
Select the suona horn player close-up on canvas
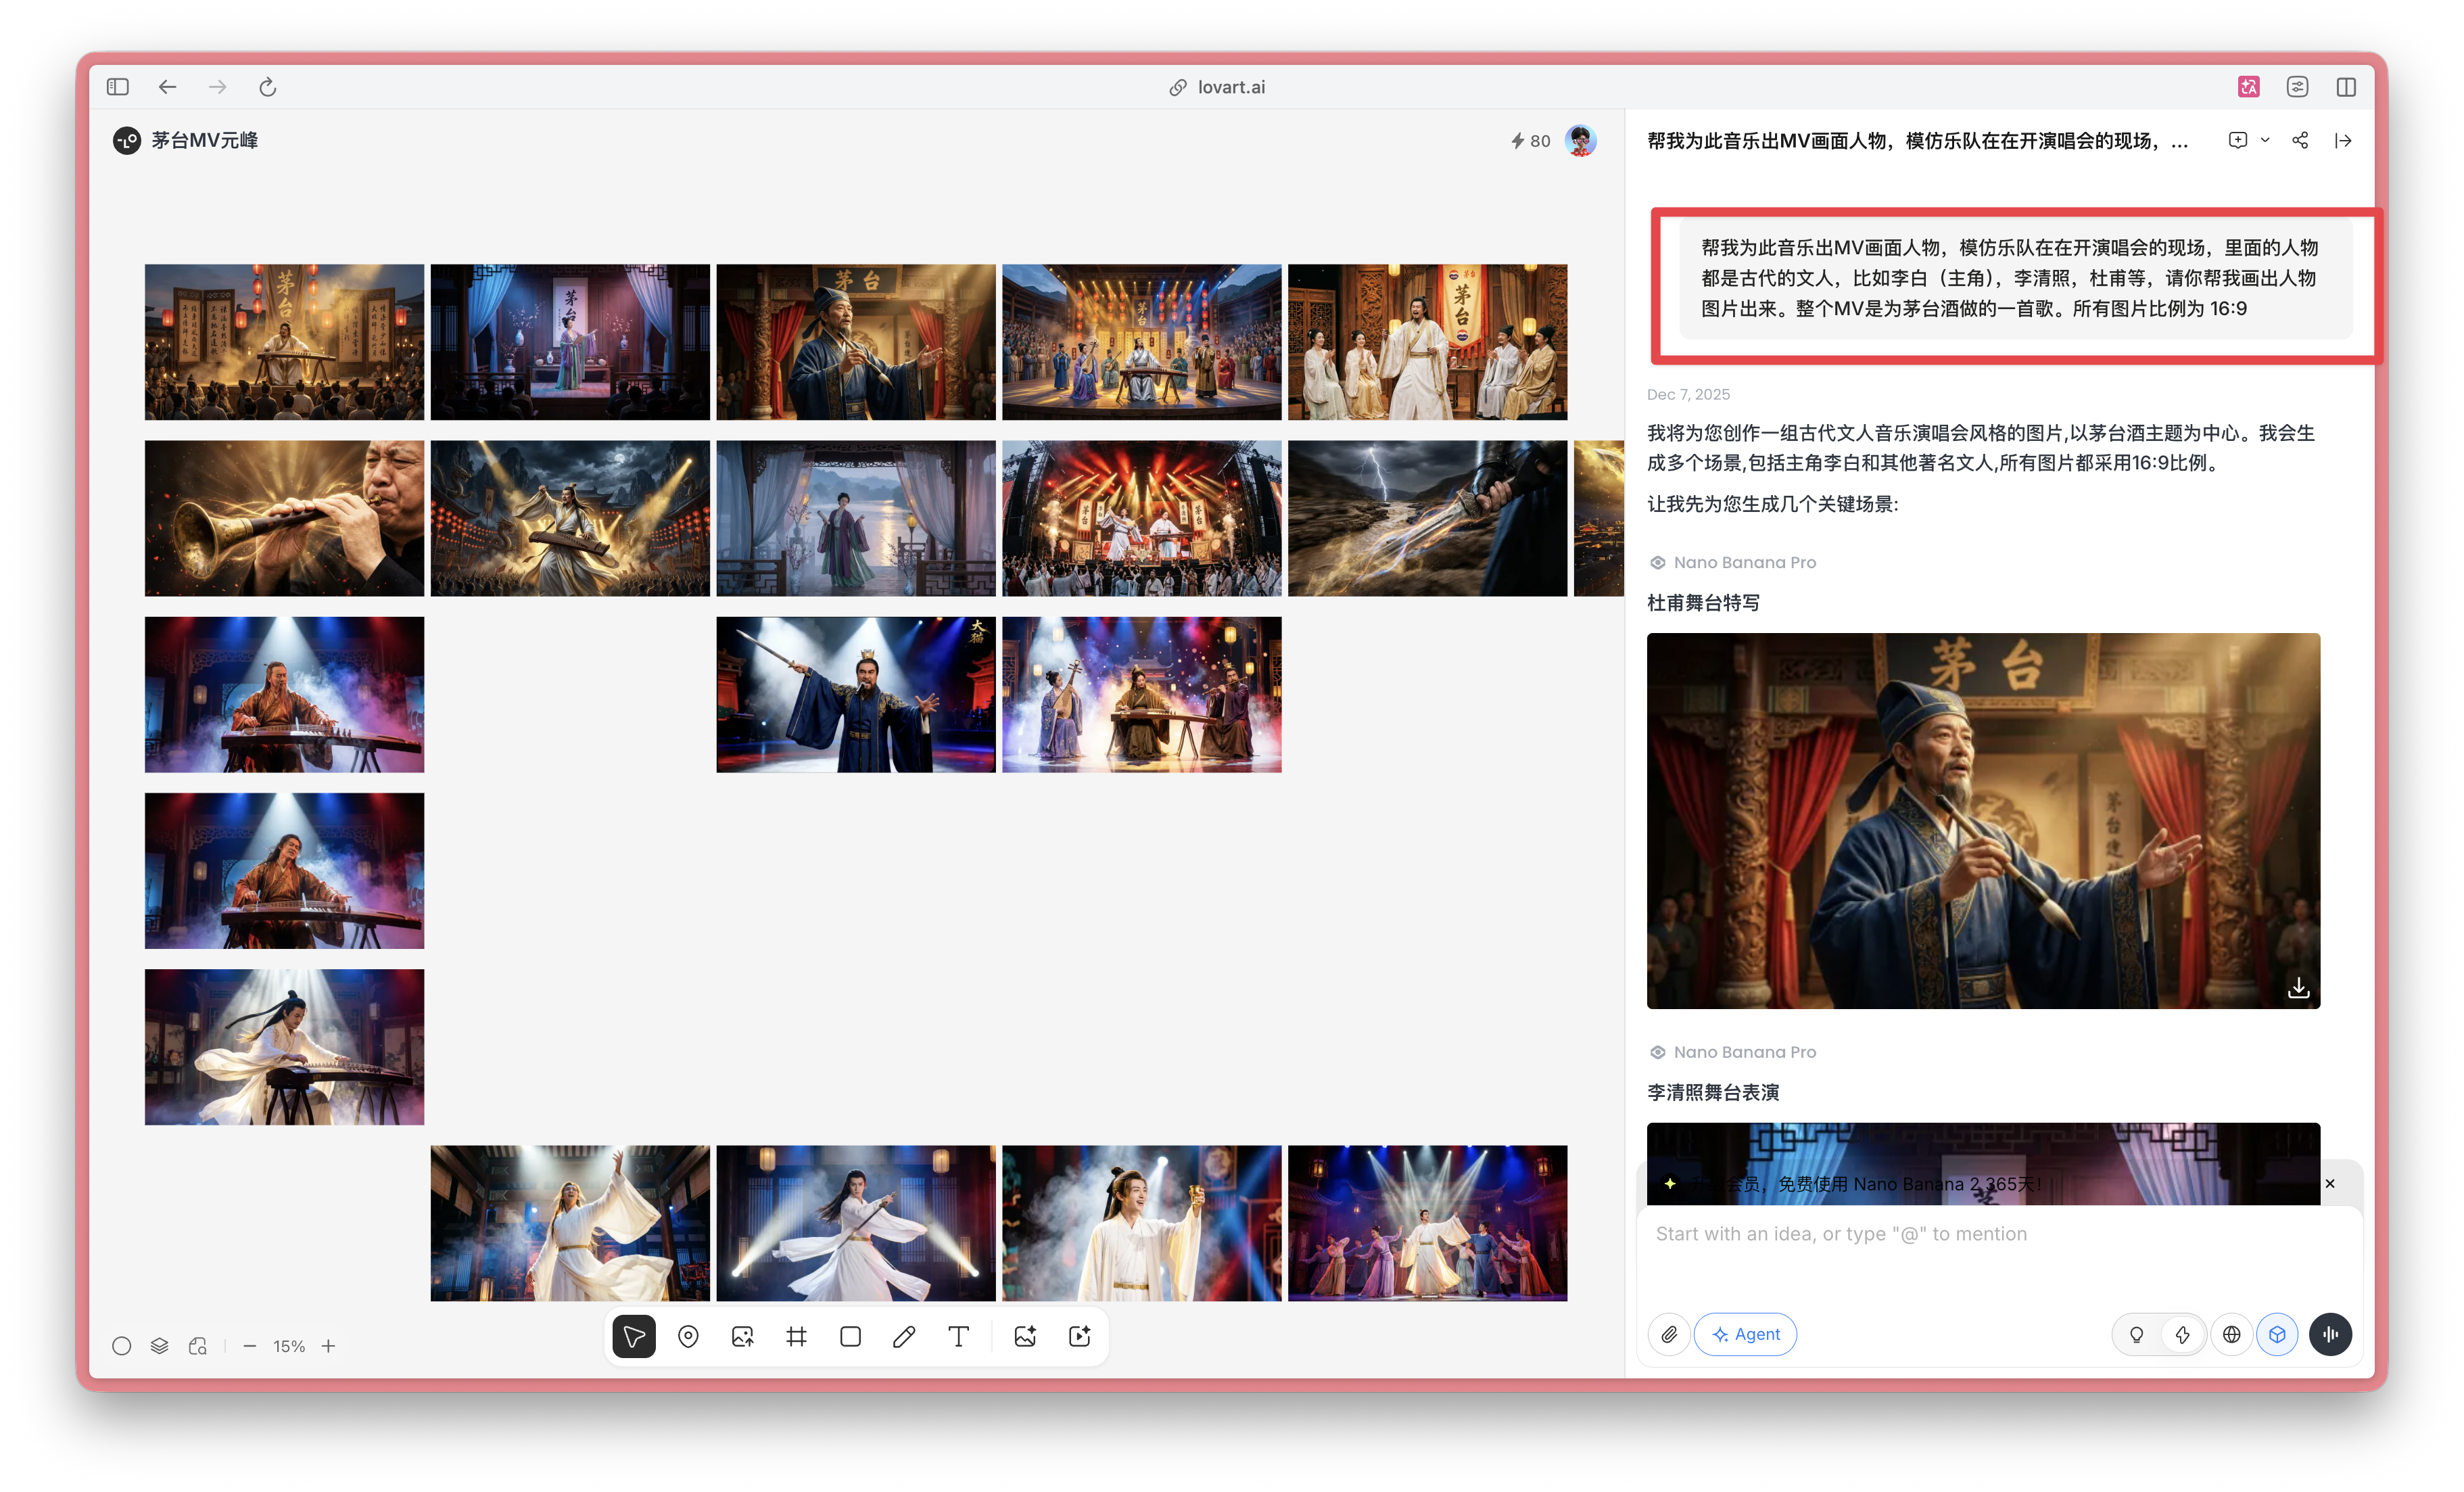coord(284,519)
